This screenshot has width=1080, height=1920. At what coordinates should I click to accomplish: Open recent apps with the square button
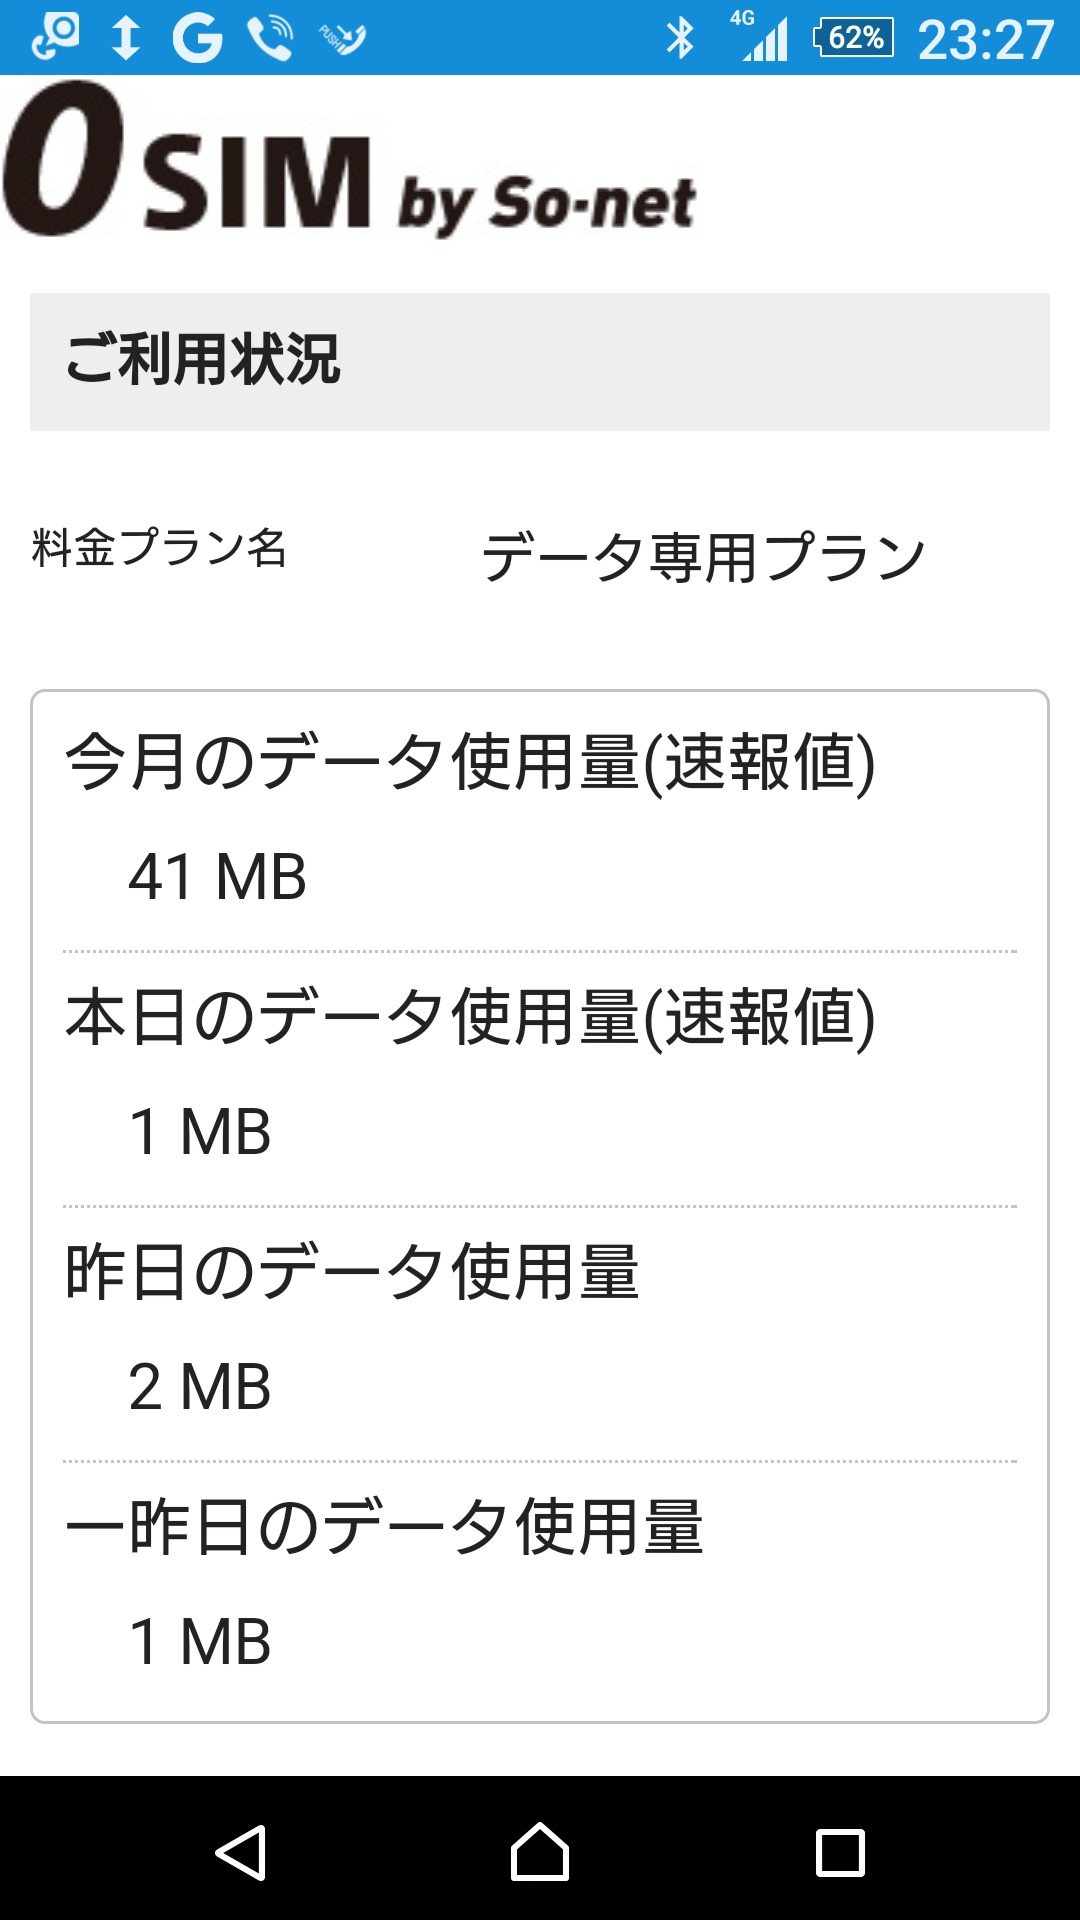pyautogui.click(x=840, y=1853)
